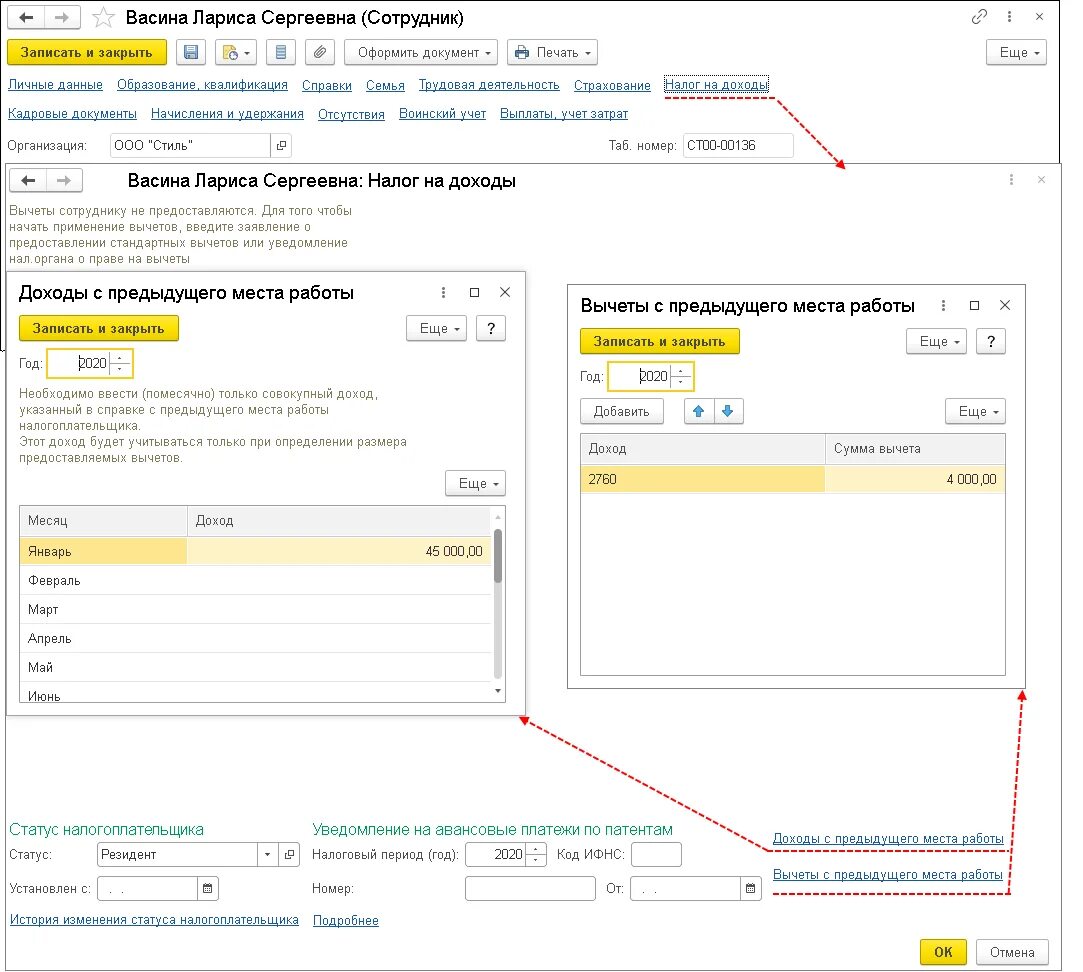The width and height of the screenshot is (1083, 972).
Task: Open the Кадровые документы link
Action: click(x=73, y=114)
